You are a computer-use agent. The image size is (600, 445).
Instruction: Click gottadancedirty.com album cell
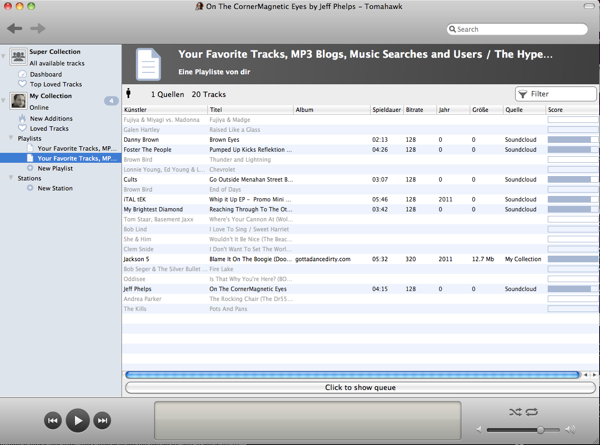pos(323,259)
